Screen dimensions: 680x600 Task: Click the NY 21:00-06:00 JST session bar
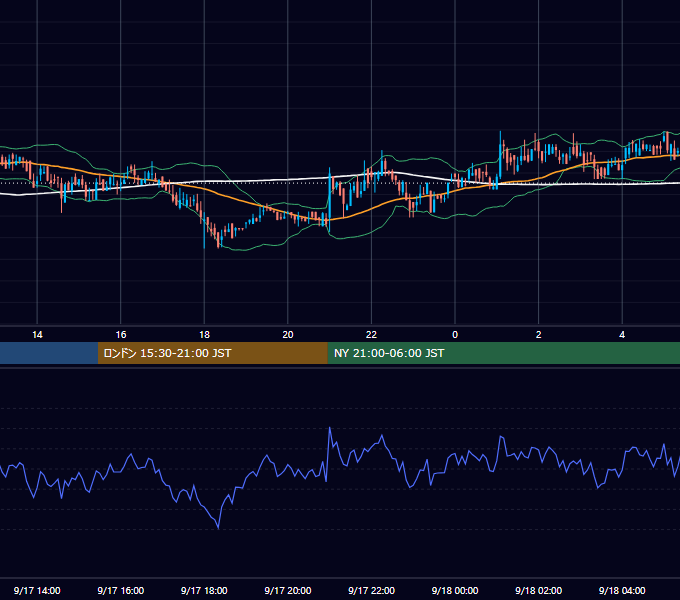(503, 353)
